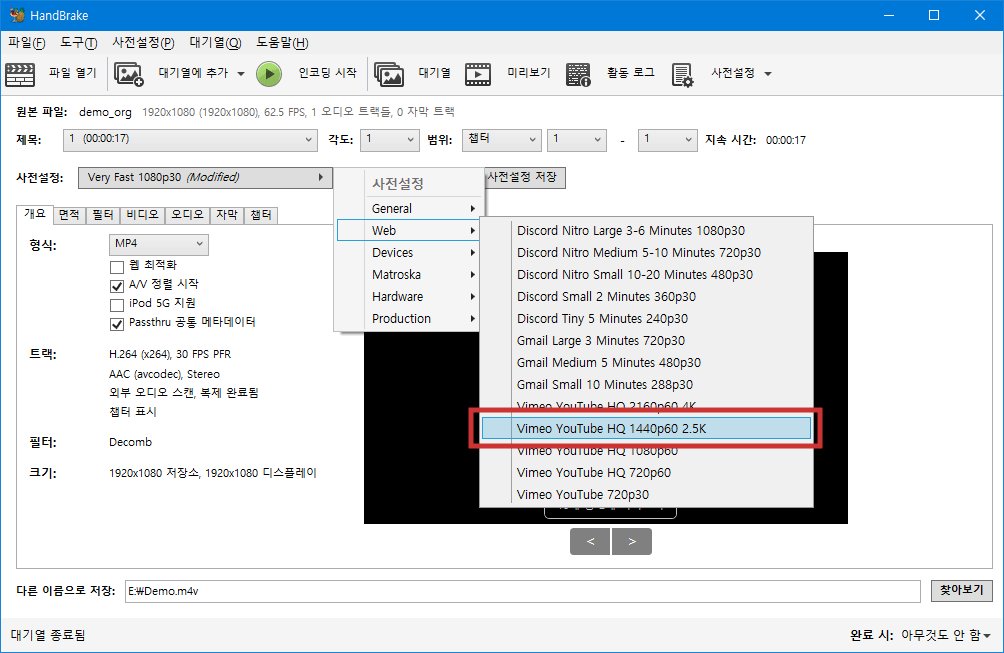Click the Very Fast 1080p30 preset selector

click(205, 177)
